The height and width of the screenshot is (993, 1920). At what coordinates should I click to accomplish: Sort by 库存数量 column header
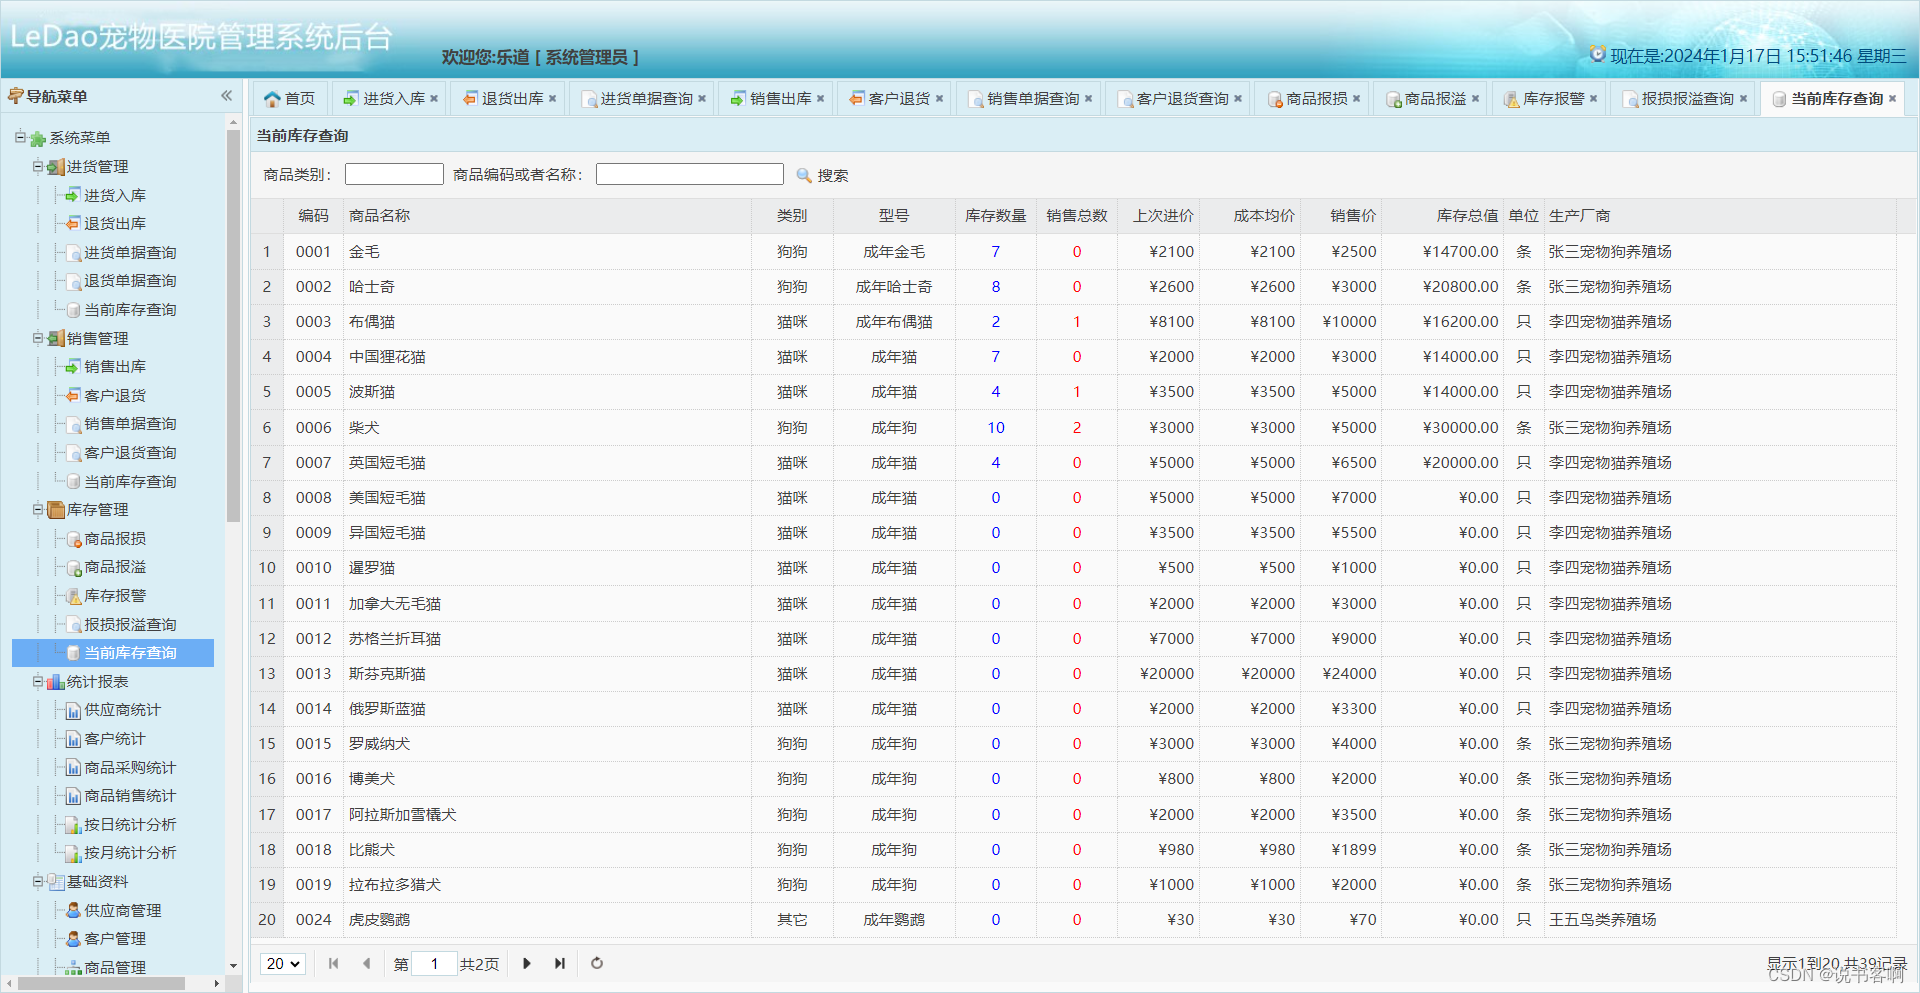995,216
